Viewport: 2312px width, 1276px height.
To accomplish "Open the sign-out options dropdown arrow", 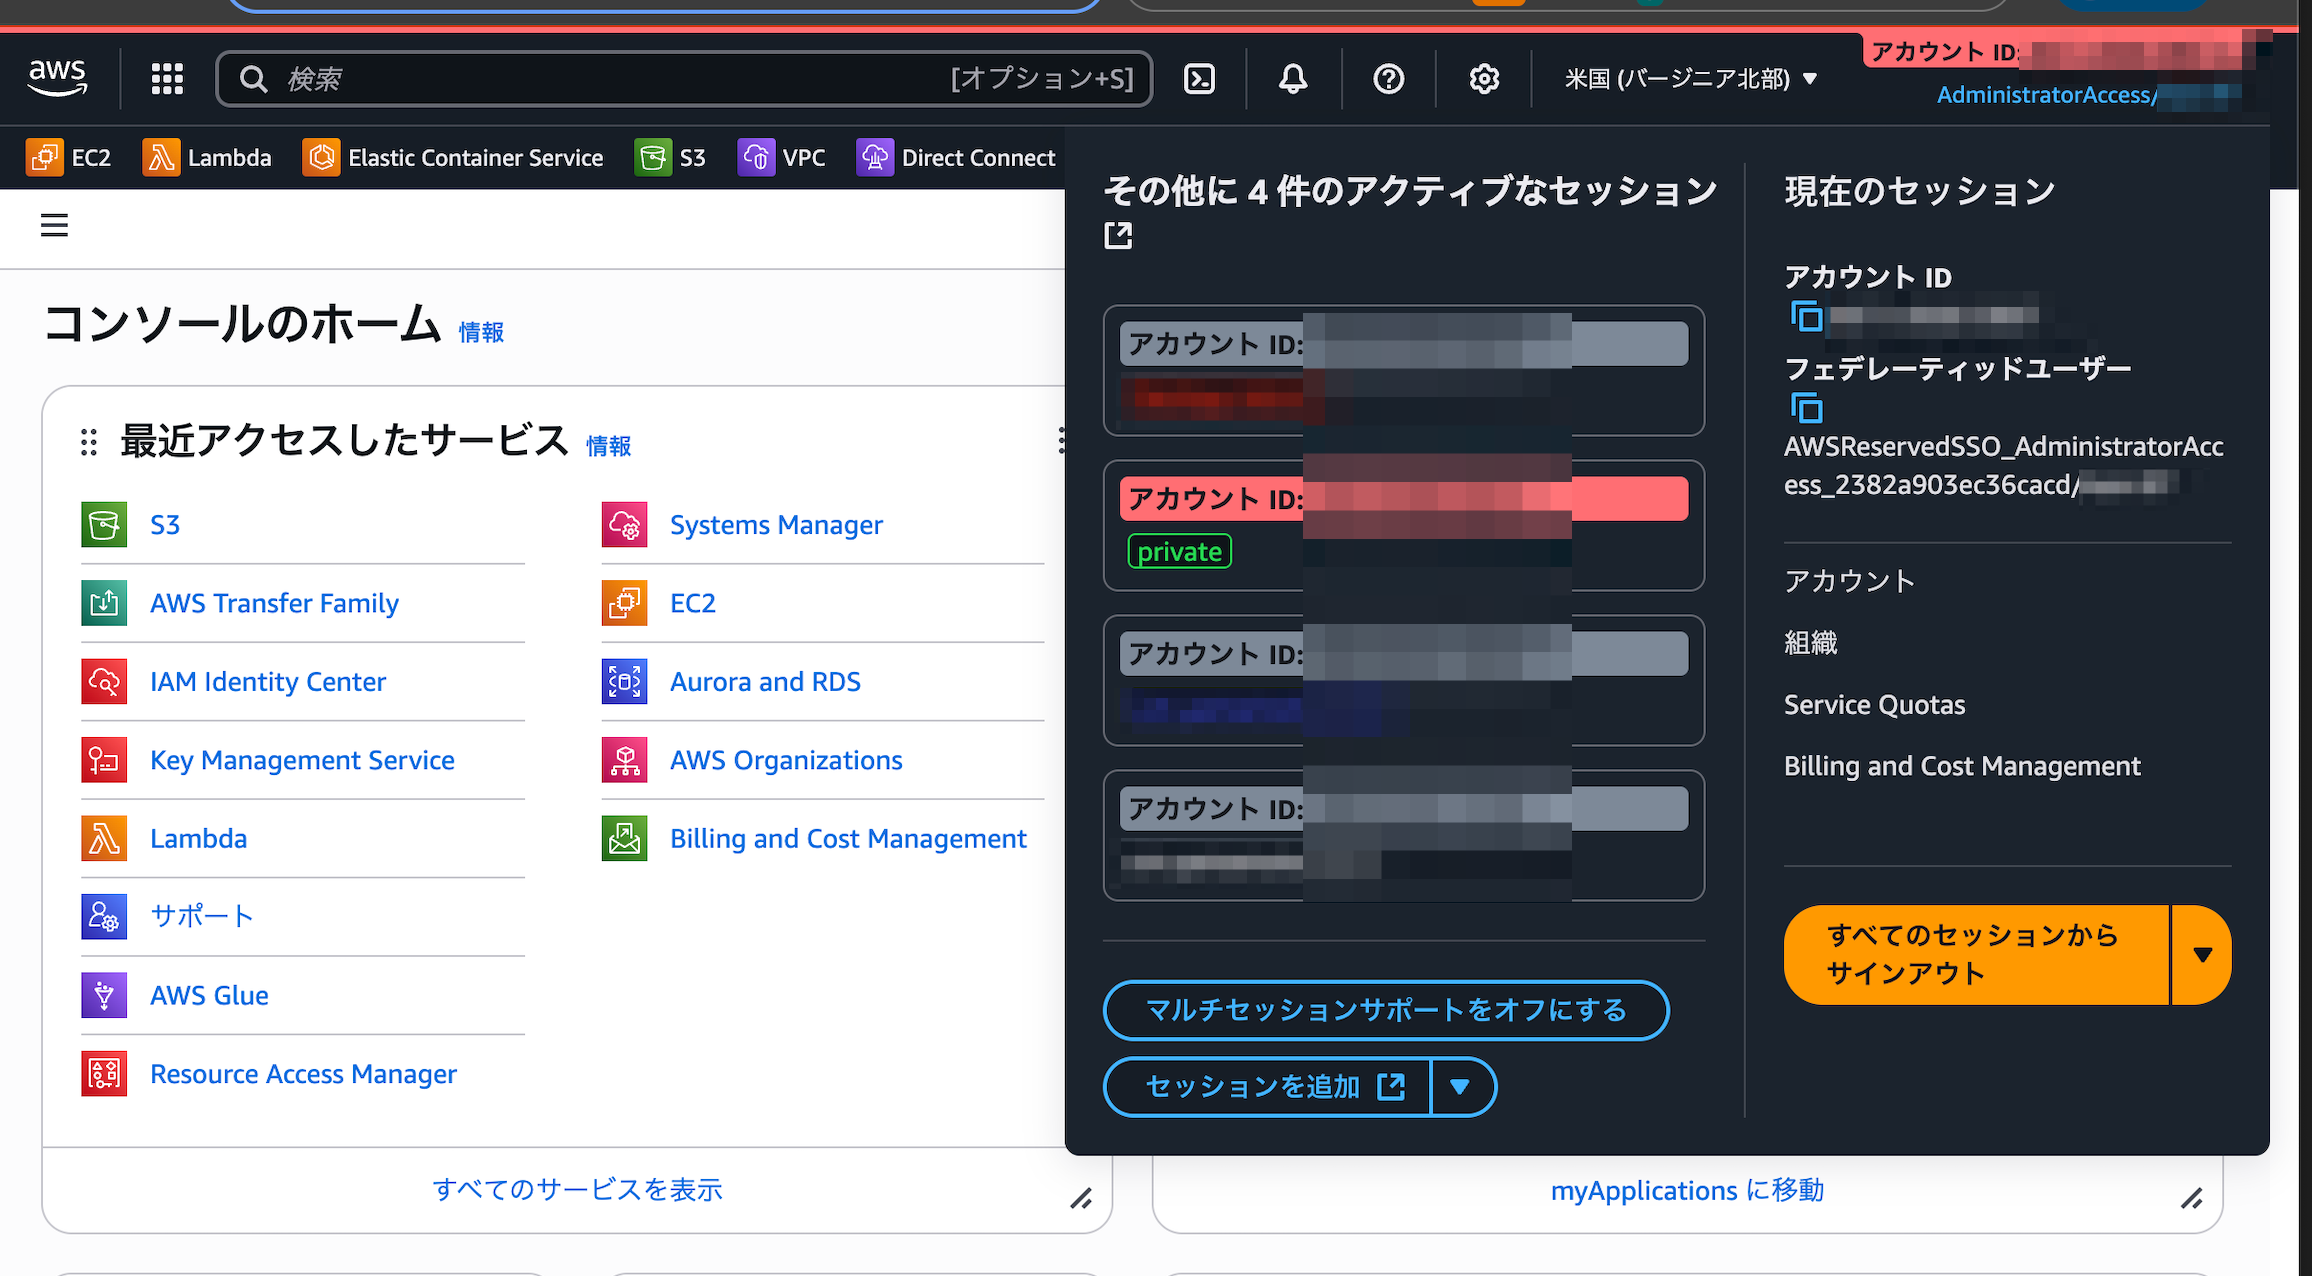I will point(2202,955).
